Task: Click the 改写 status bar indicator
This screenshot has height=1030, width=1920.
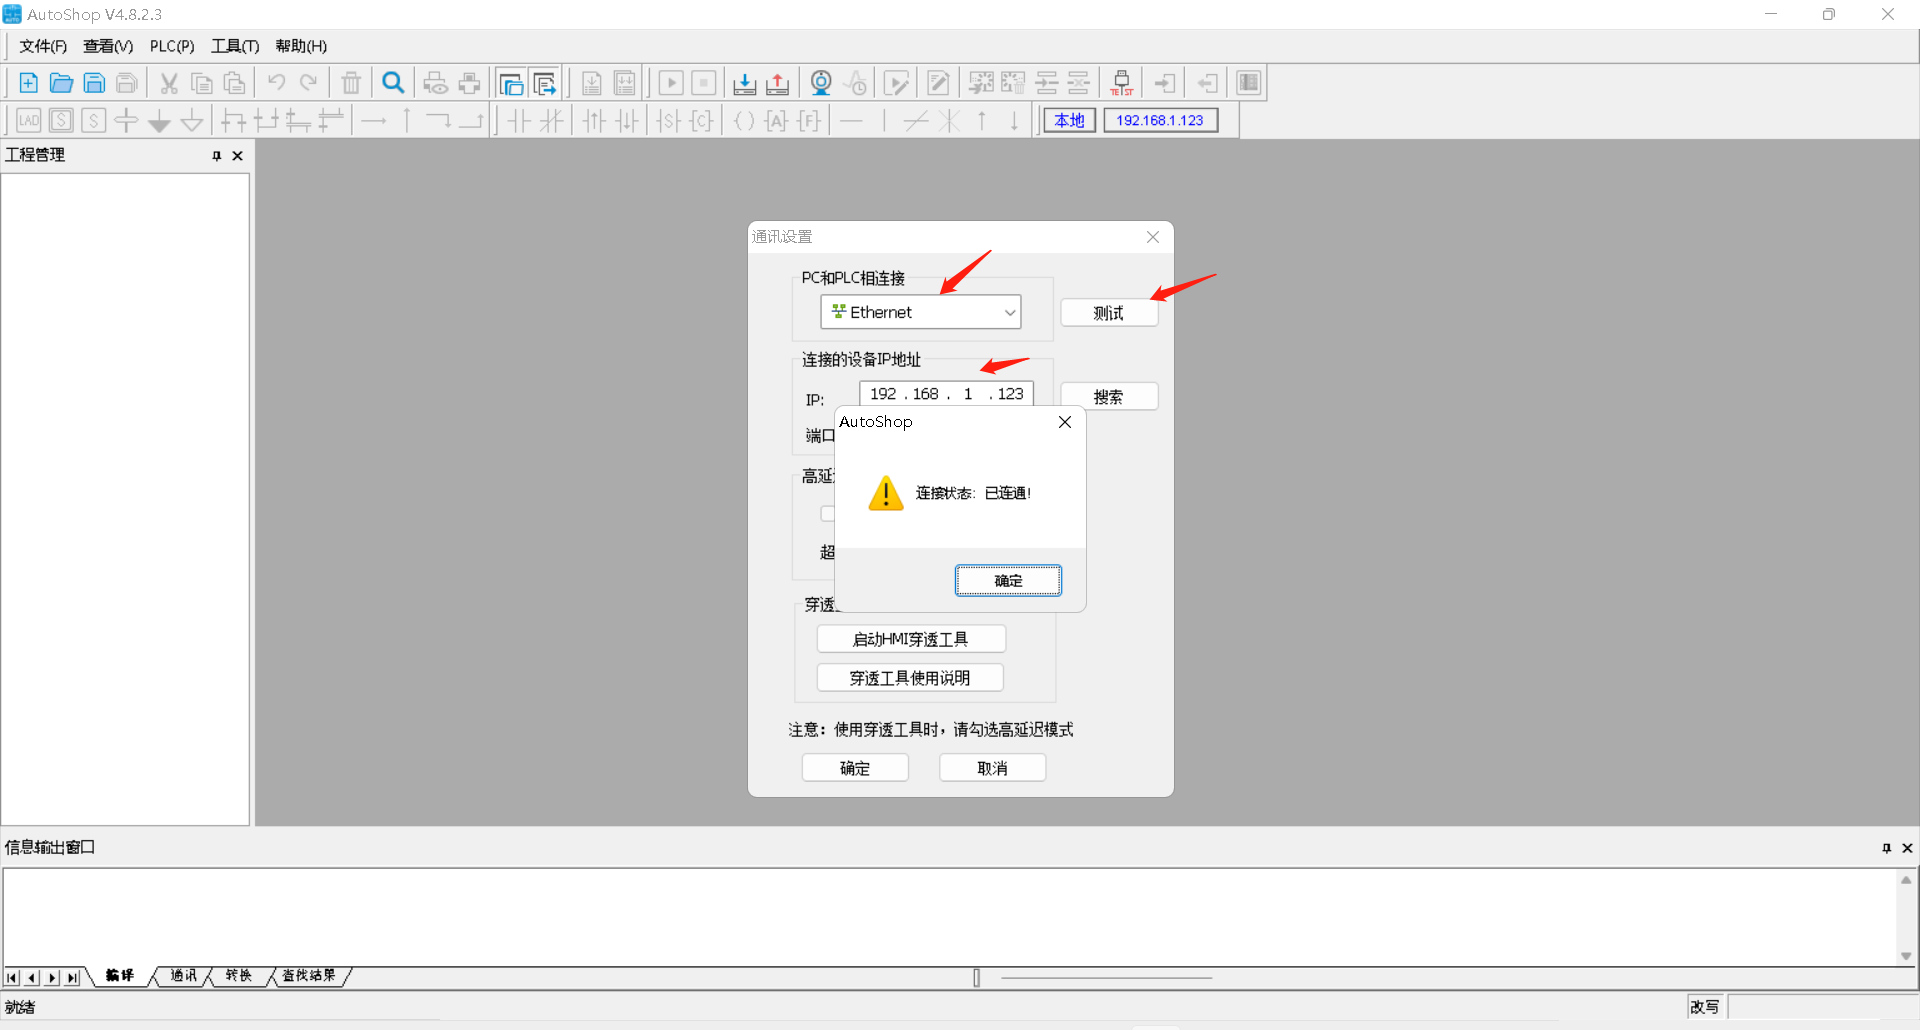Action: point(1705,1007)
